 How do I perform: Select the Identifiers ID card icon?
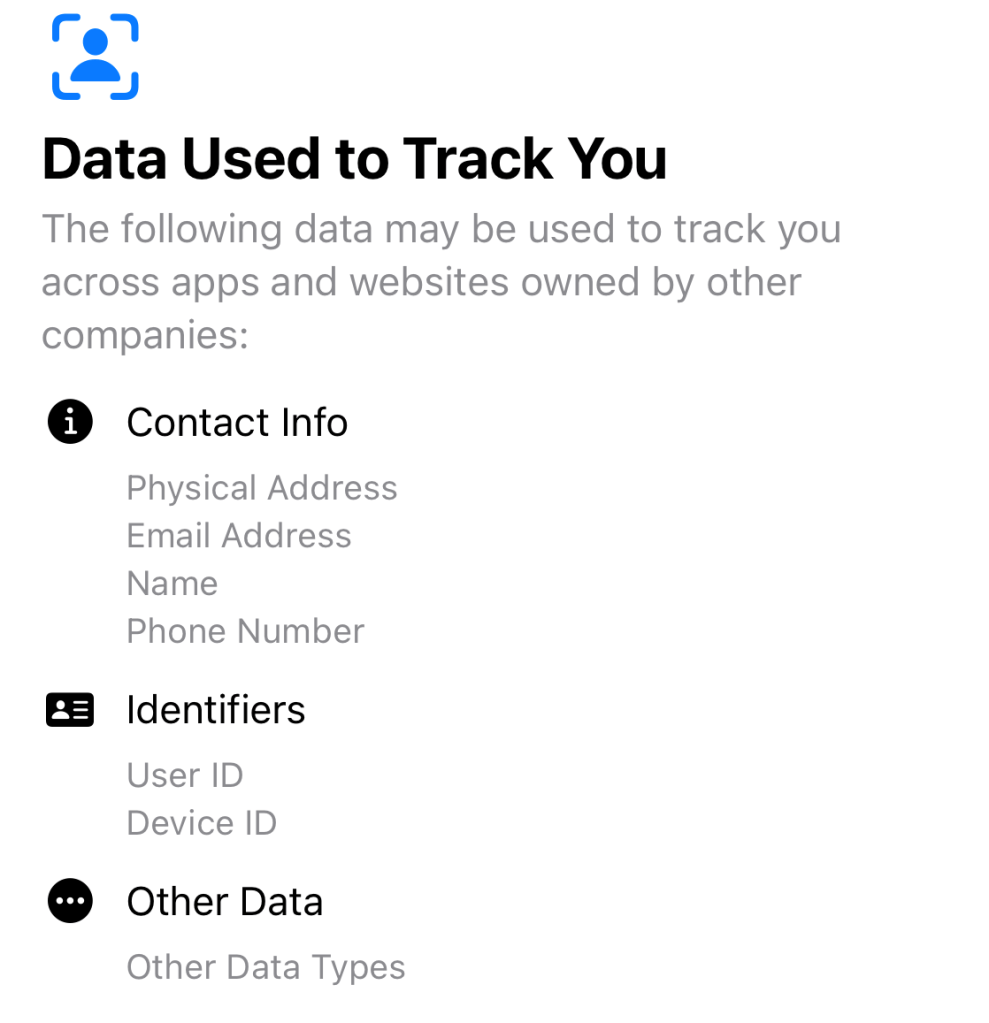70,710
